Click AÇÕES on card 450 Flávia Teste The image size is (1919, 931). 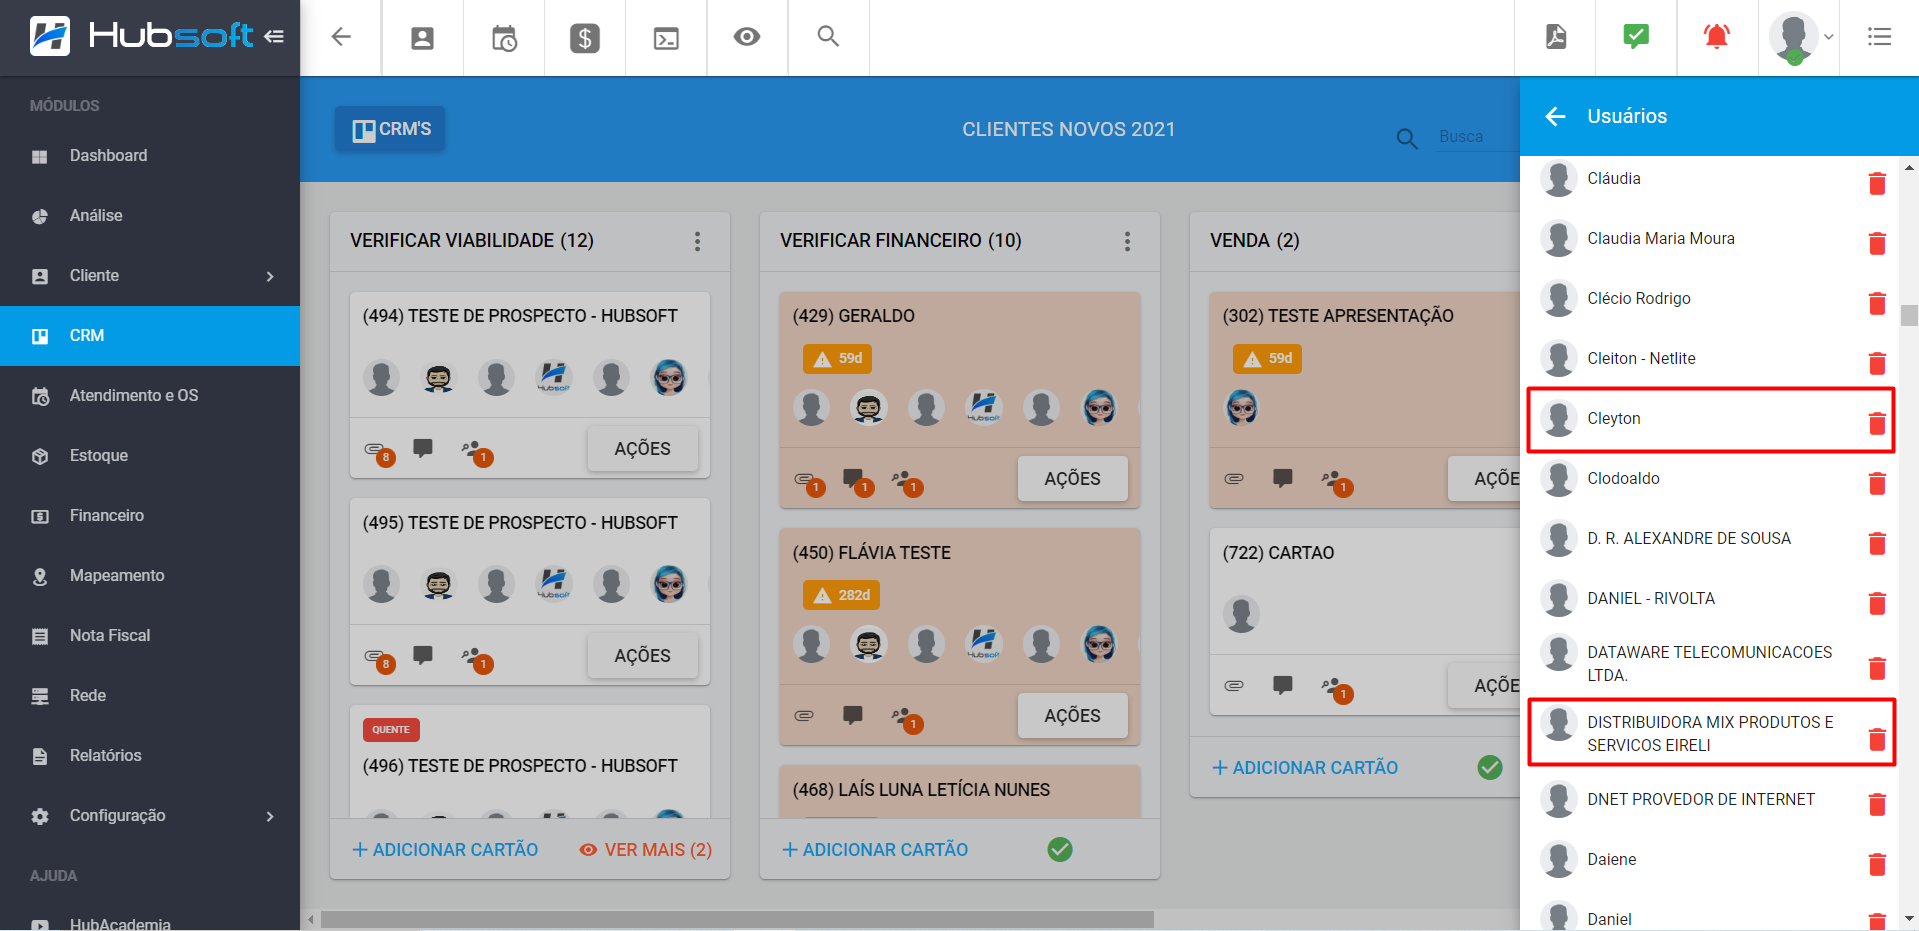tap(1072, 716)
